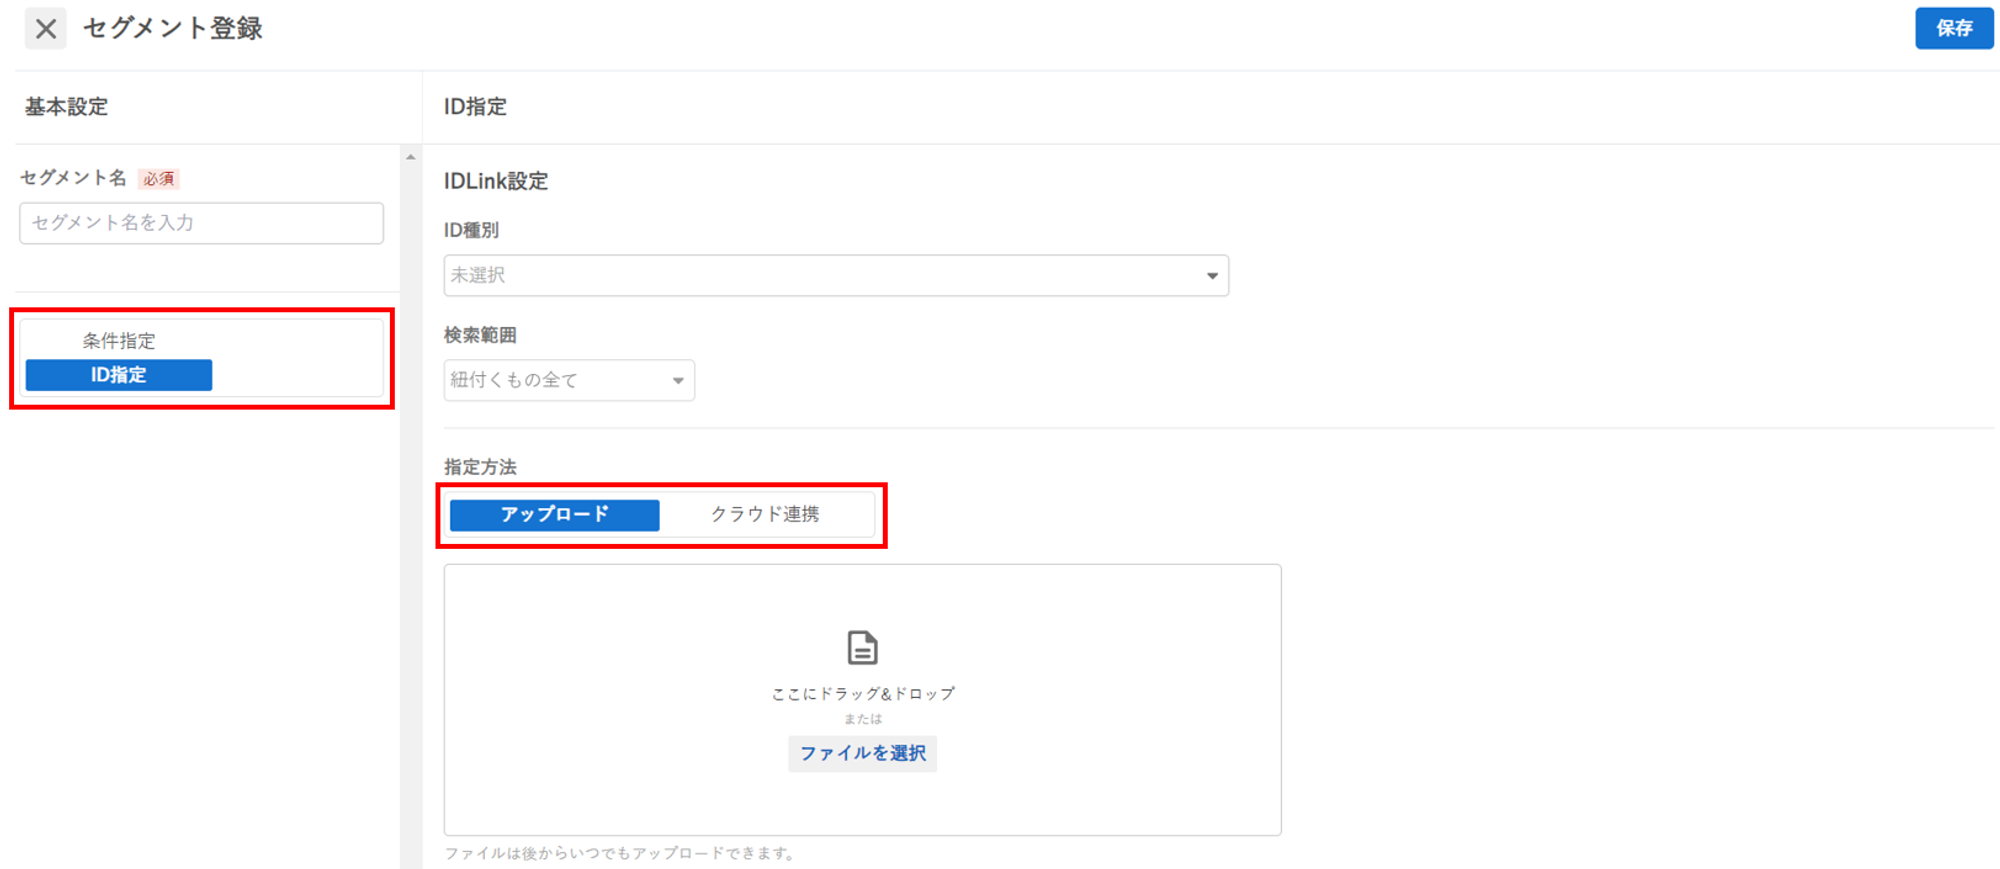Click the IDLink設定 heading
This screenshot has height=869, width=2000.
tap(496, 181)
